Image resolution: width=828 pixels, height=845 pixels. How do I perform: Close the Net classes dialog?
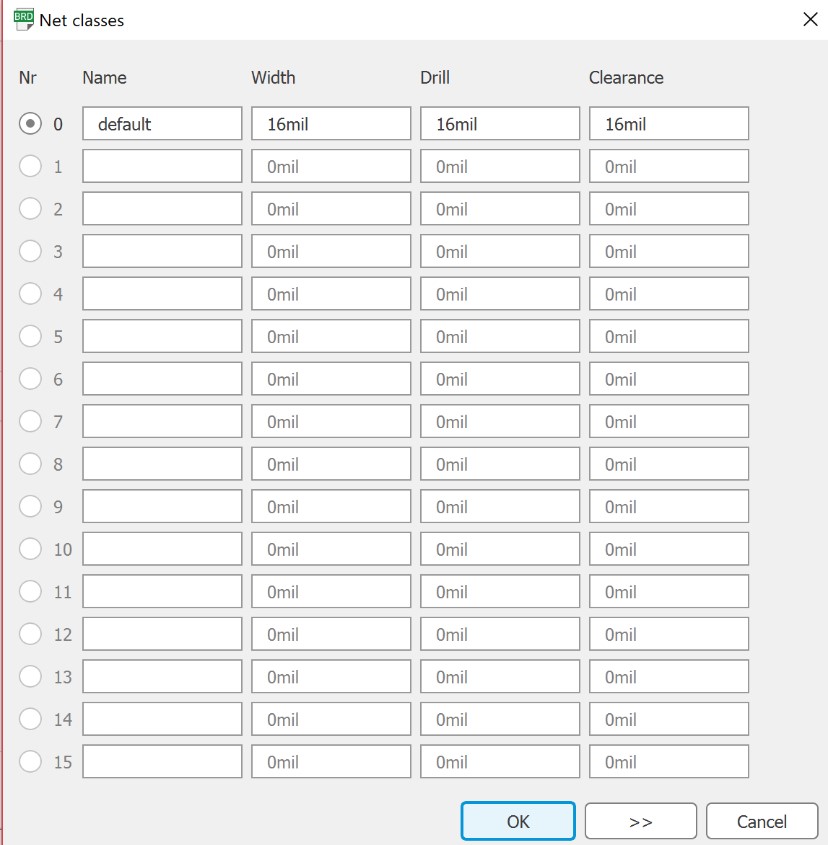click(x=810, y=19)
